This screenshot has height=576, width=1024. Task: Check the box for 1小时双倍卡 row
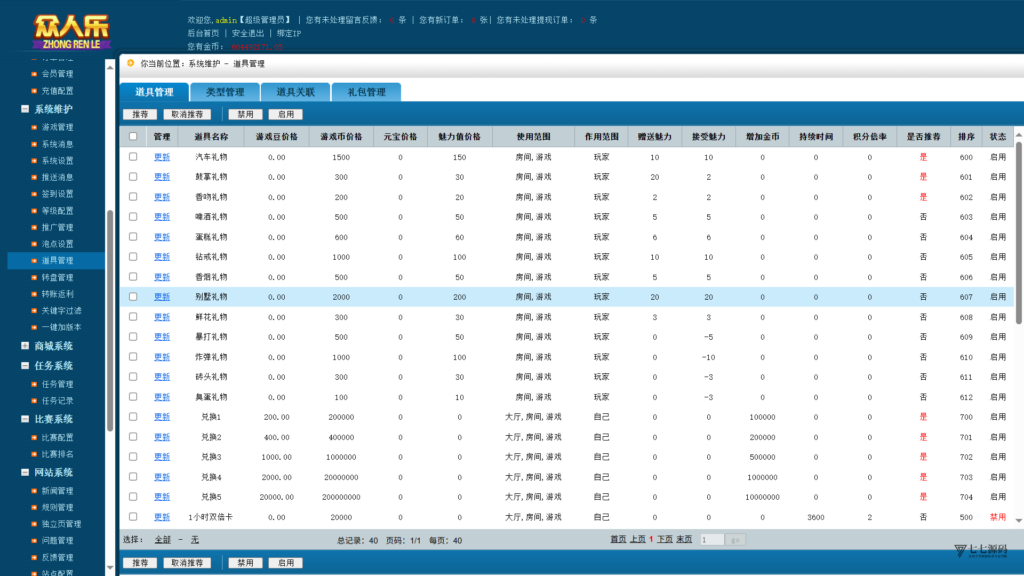[133, 517]
